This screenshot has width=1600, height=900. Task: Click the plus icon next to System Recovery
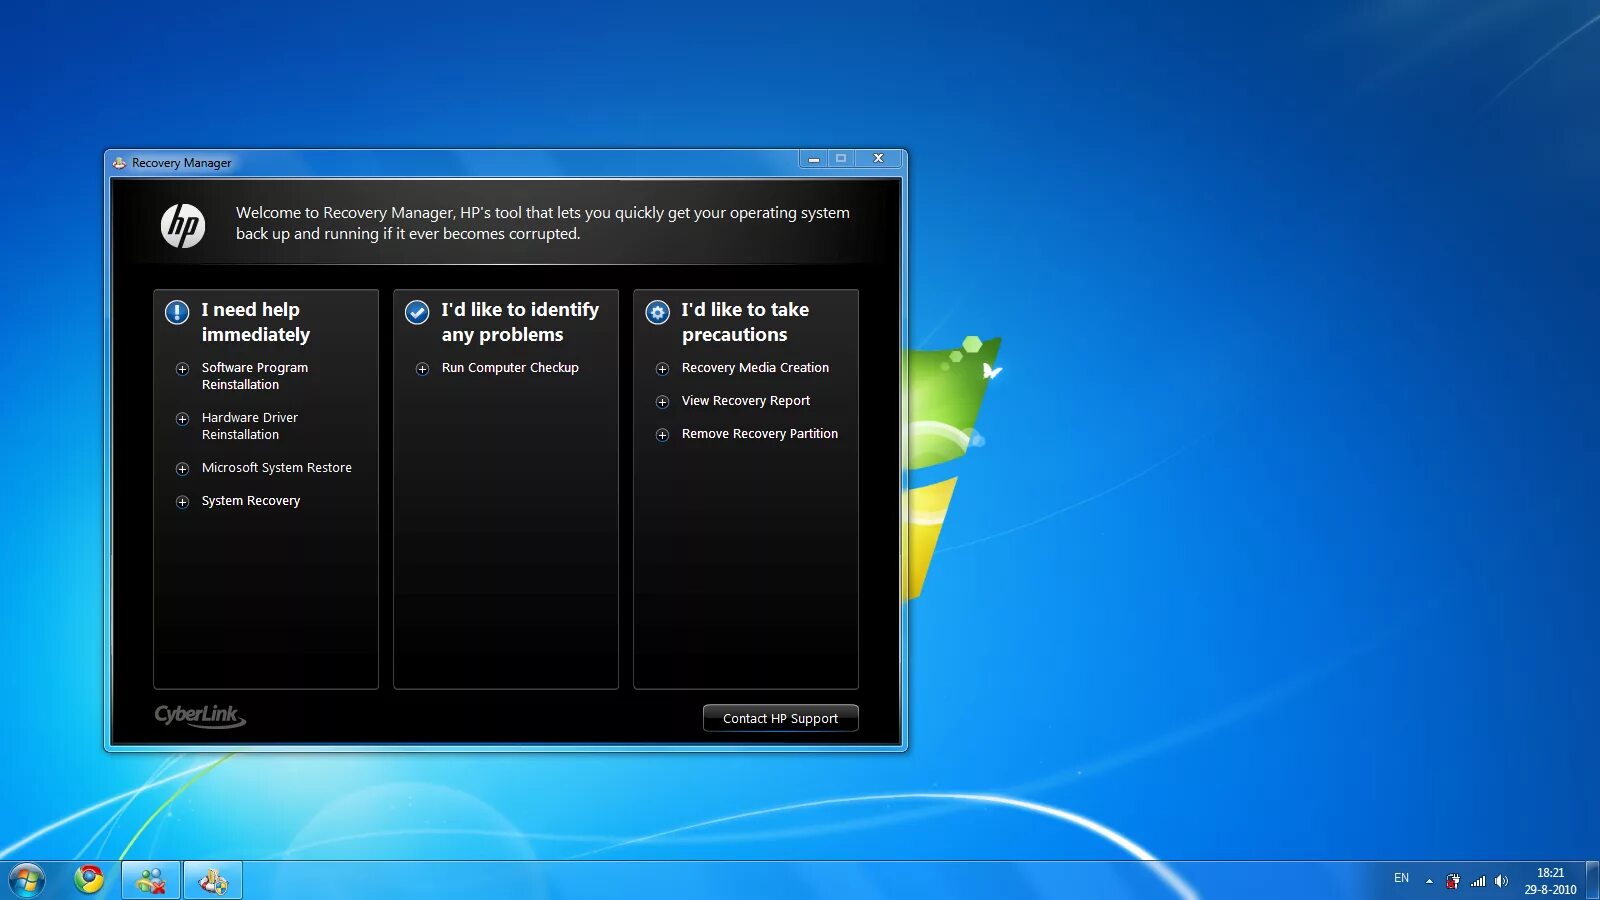coord(182,502)
